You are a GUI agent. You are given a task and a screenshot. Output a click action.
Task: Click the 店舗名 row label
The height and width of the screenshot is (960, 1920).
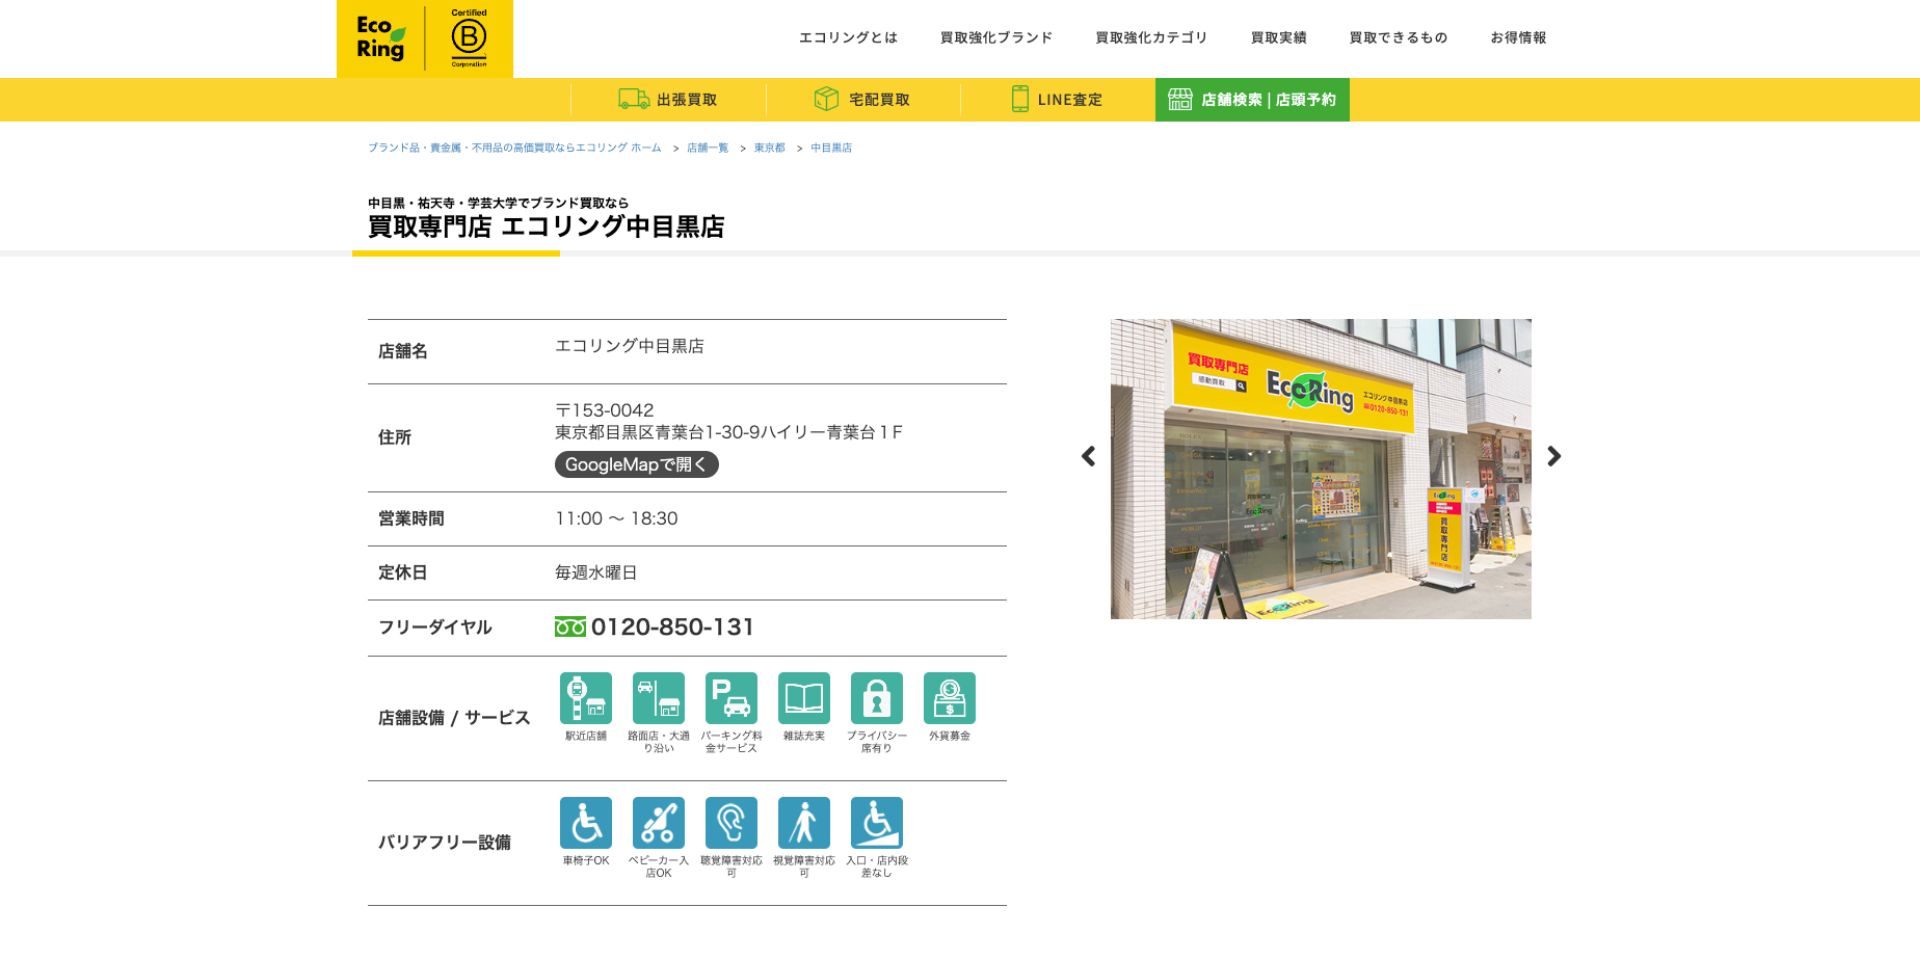tap(403, 351)
